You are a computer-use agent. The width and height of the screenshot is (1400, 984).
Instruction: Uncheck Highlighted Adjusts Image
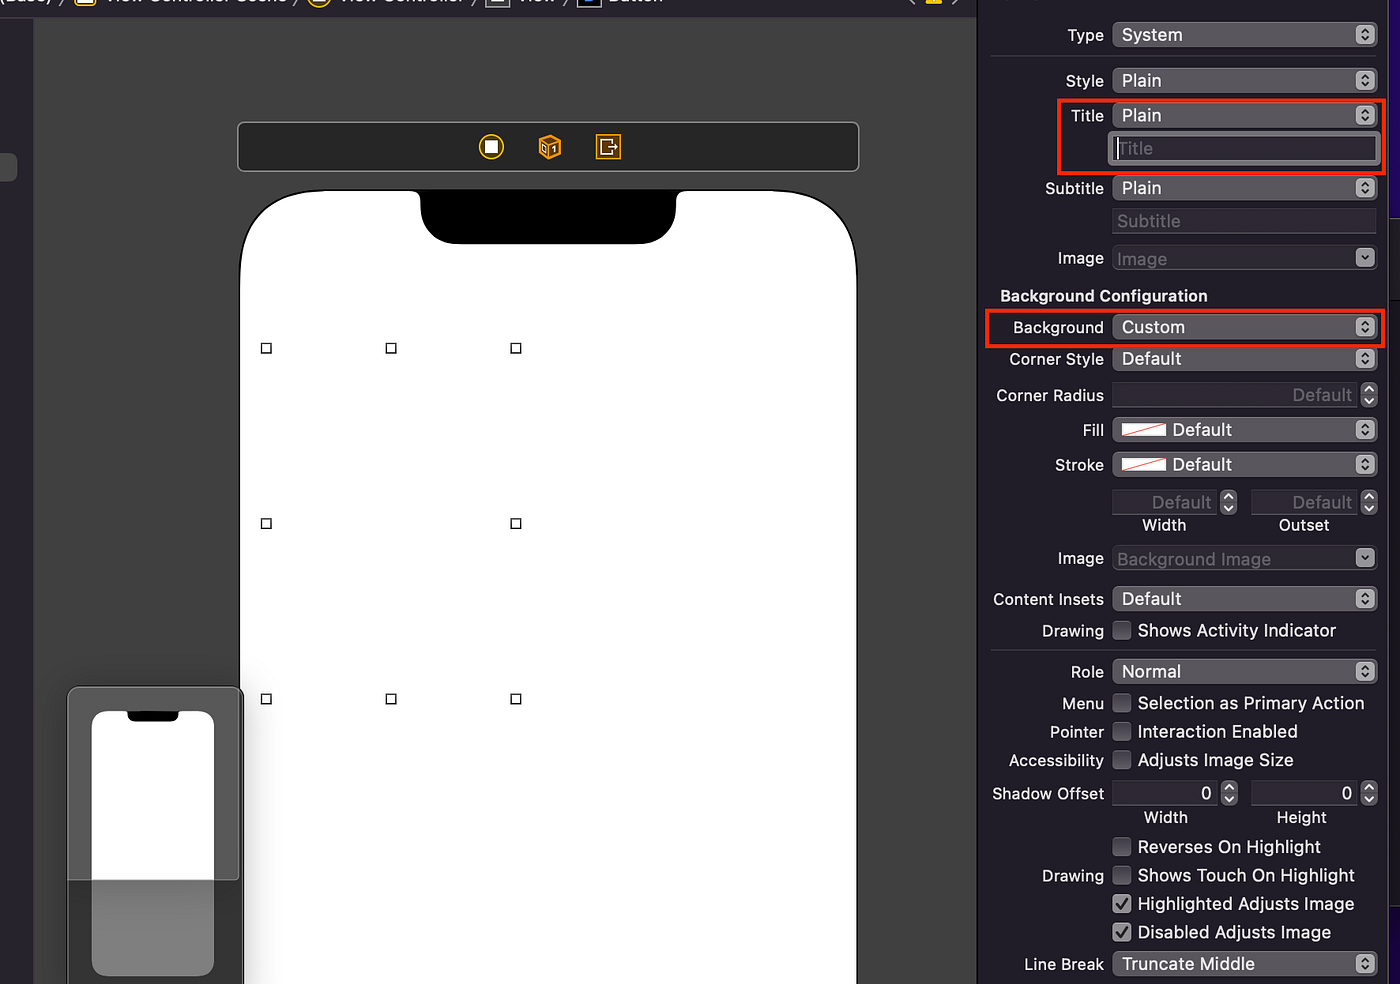coord(1122,903)
